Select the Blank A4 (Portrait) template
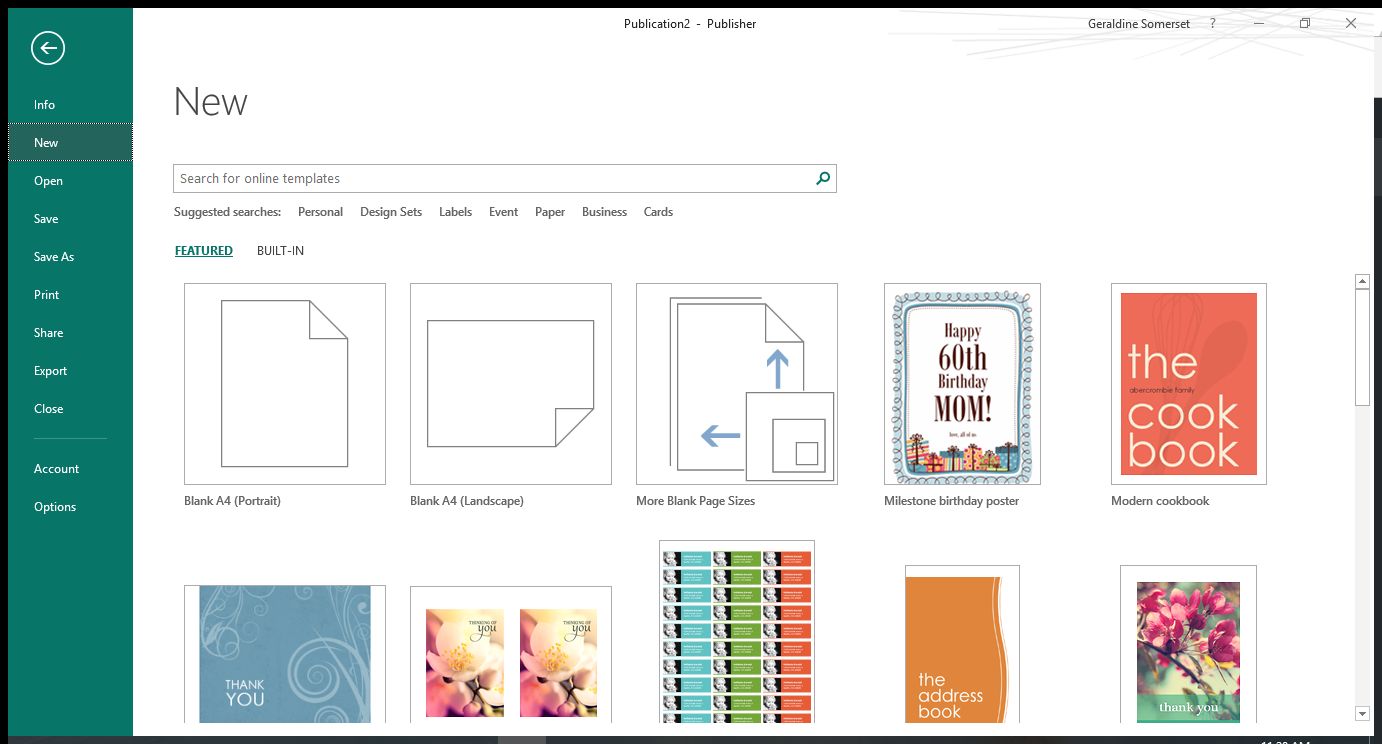The height and width of the screenshot is (744, 1382). click(285, 384)
